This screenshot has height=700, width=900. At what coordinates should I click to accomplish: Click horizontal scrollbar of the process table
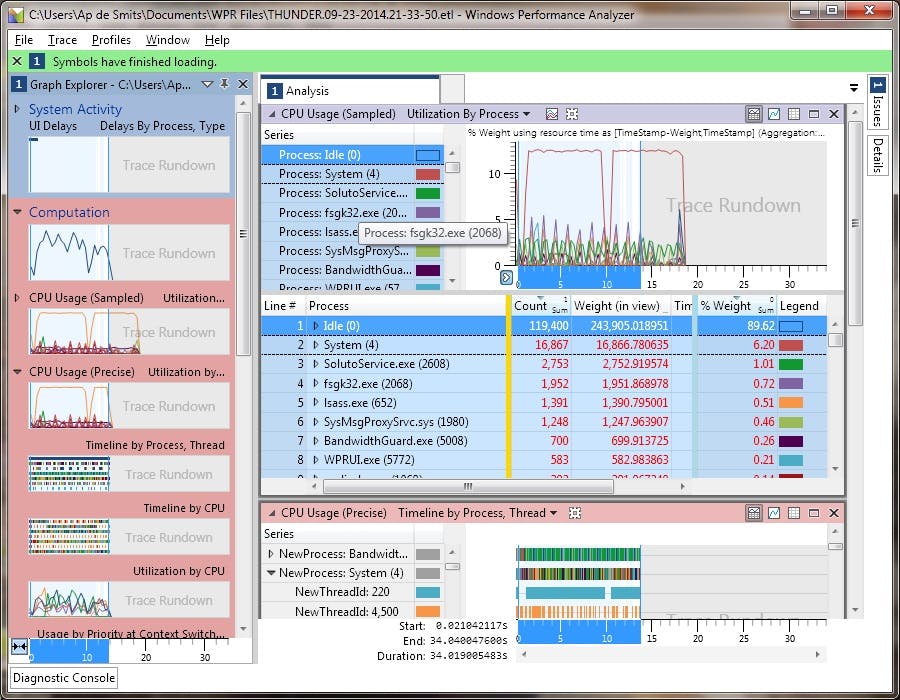pos(468,487)
